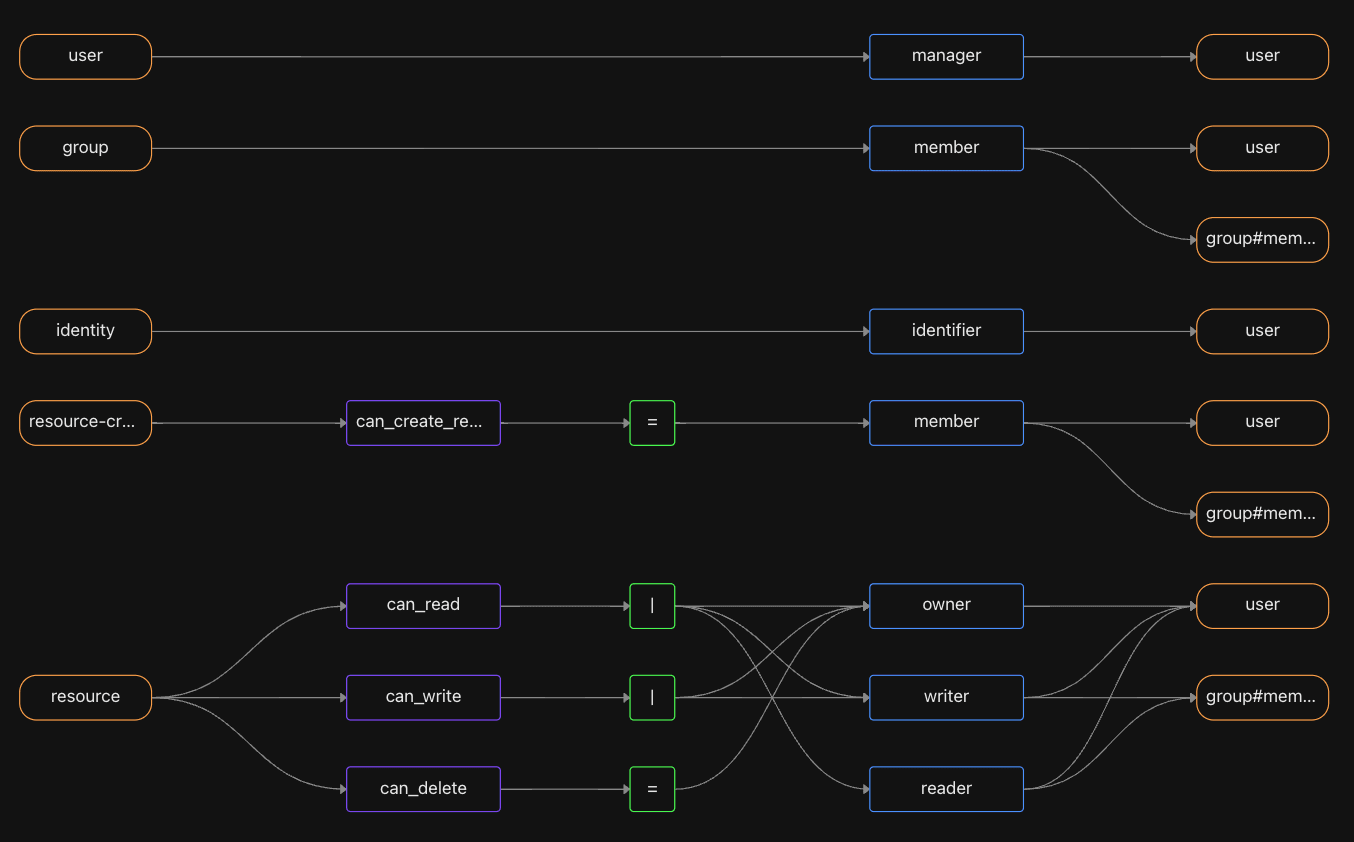Click the equals operator after can_delete
1354x842 pixels.
(x=652, y=789)
